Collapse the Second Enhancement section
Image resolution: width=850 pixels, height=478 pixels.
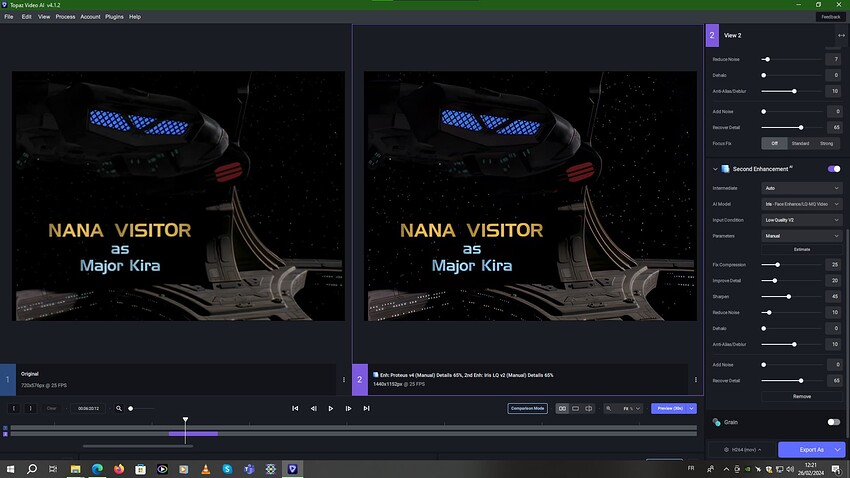715,169
